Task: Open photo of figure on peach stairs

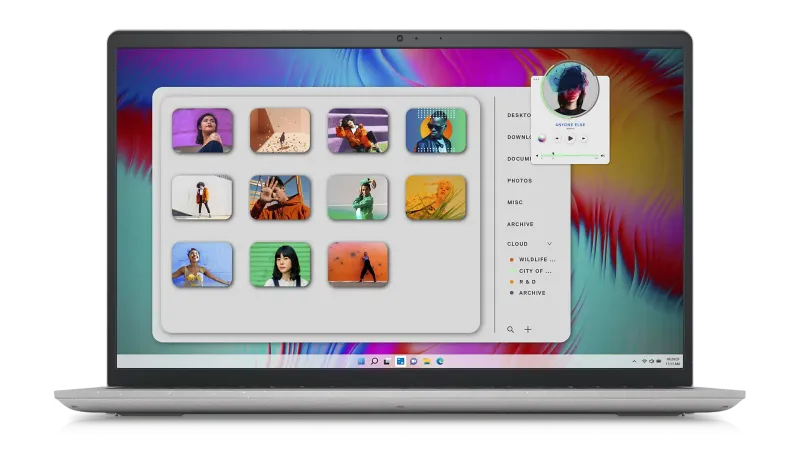Action: pos(280,131)
